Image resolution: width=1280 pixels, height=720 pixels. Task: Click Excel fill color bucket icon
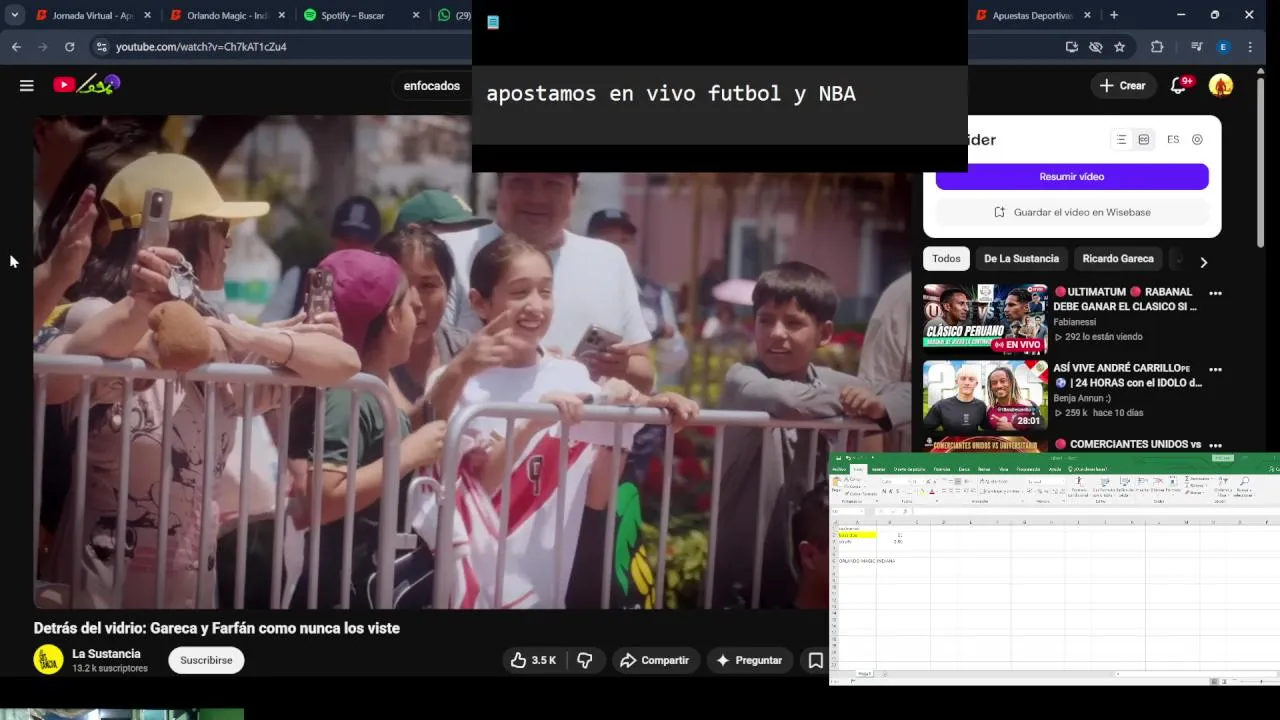(922, 491)
